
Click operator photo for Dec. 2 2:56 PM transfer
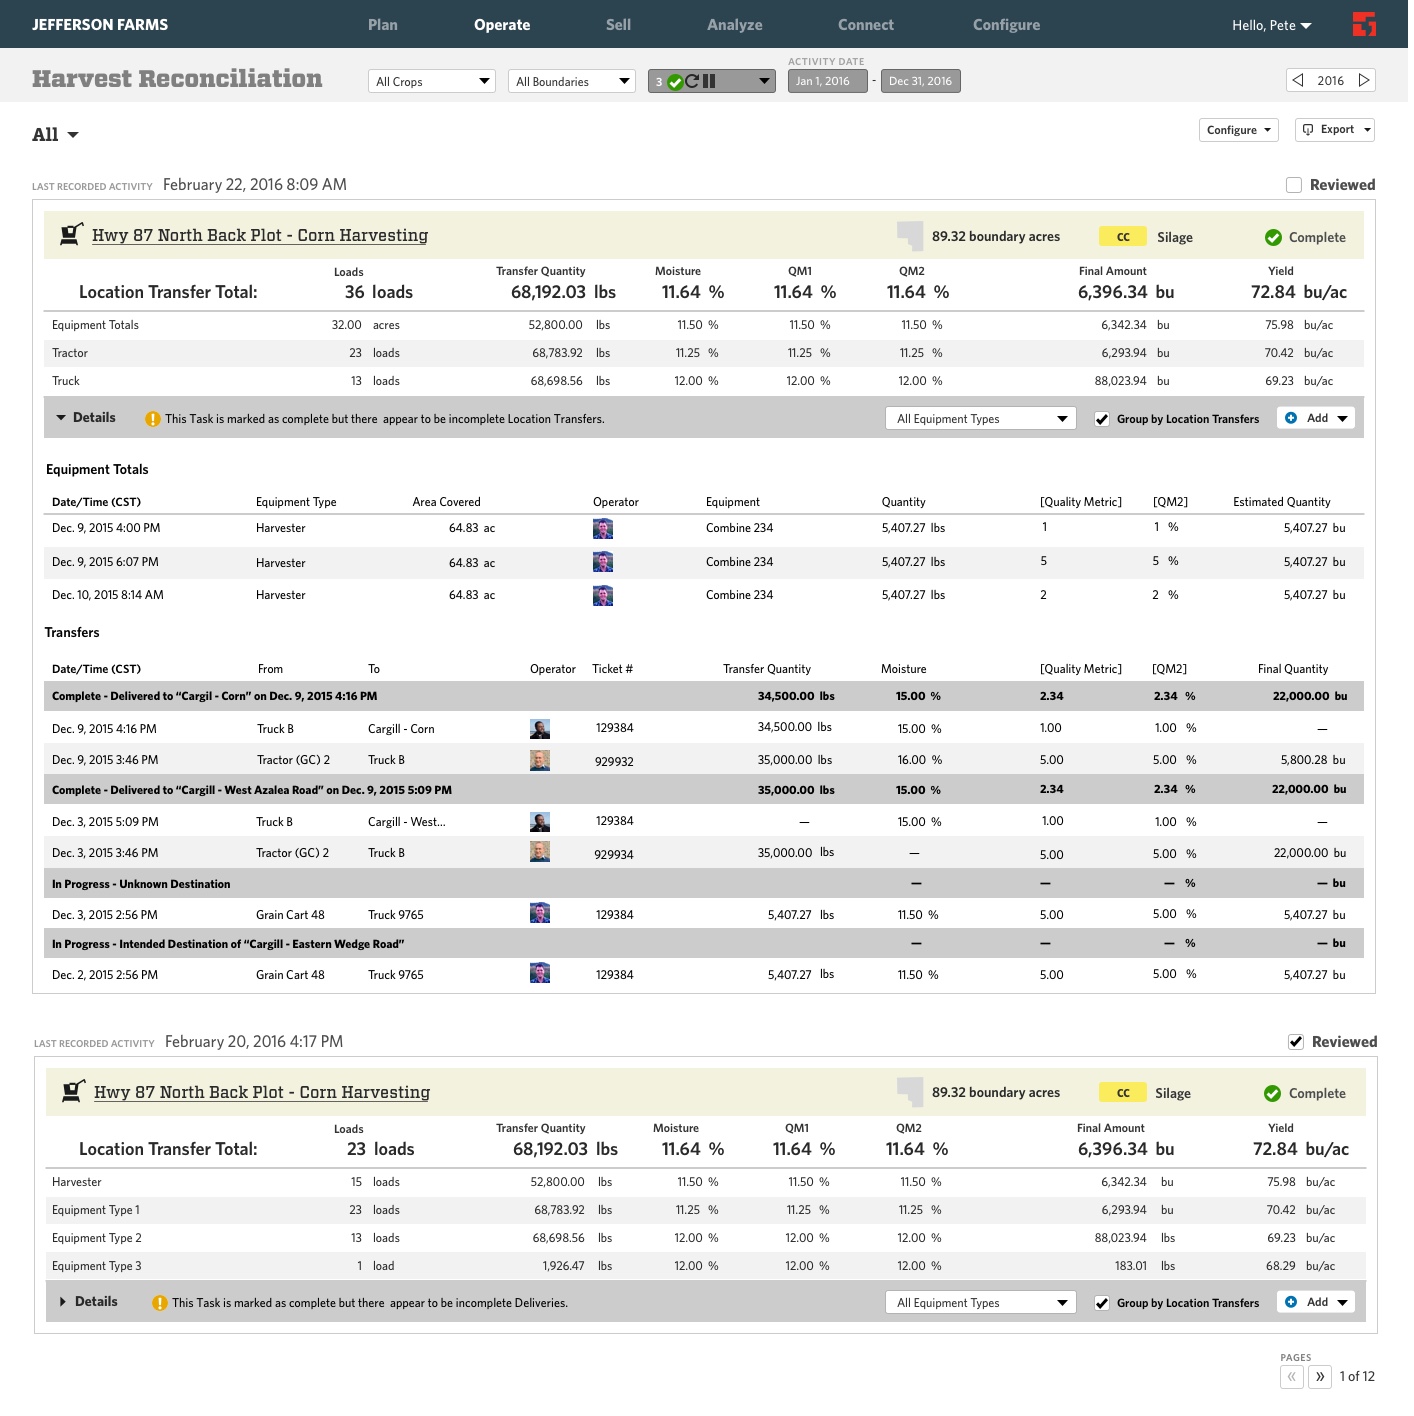[540, 973]
